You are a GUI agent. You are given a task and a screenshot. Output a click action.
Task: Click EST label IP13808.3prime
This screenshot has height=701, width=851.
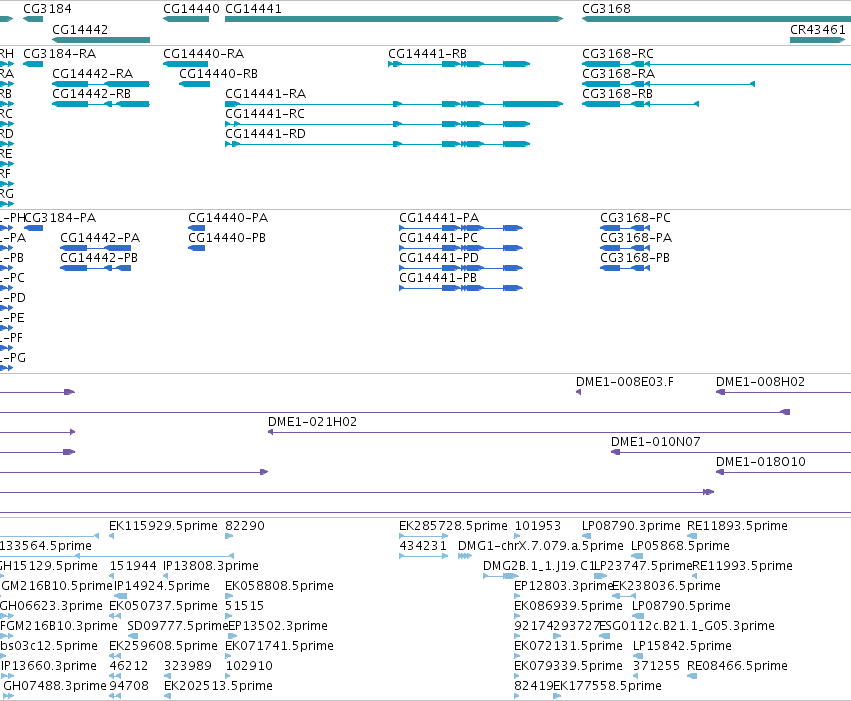click(211, 566)
